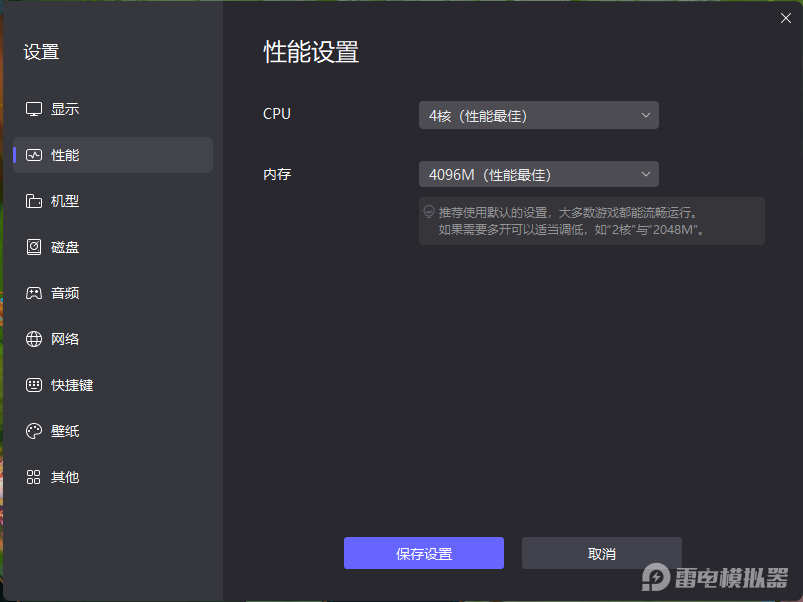Switch to the 网络 tab

pyautogui.click(x=113, y=339)
